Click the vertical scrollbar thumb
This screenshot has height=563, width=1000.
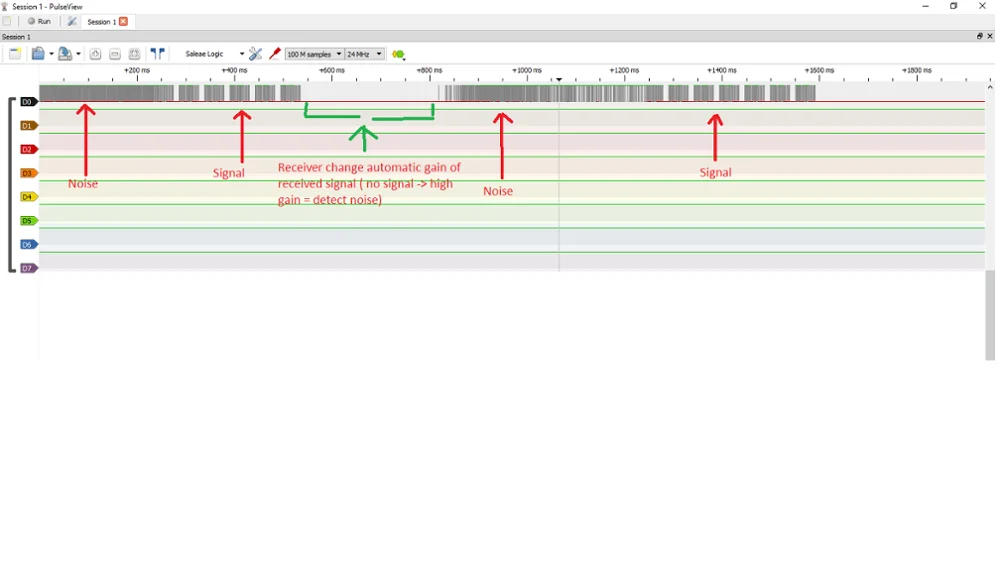click(x=990, y=315)
